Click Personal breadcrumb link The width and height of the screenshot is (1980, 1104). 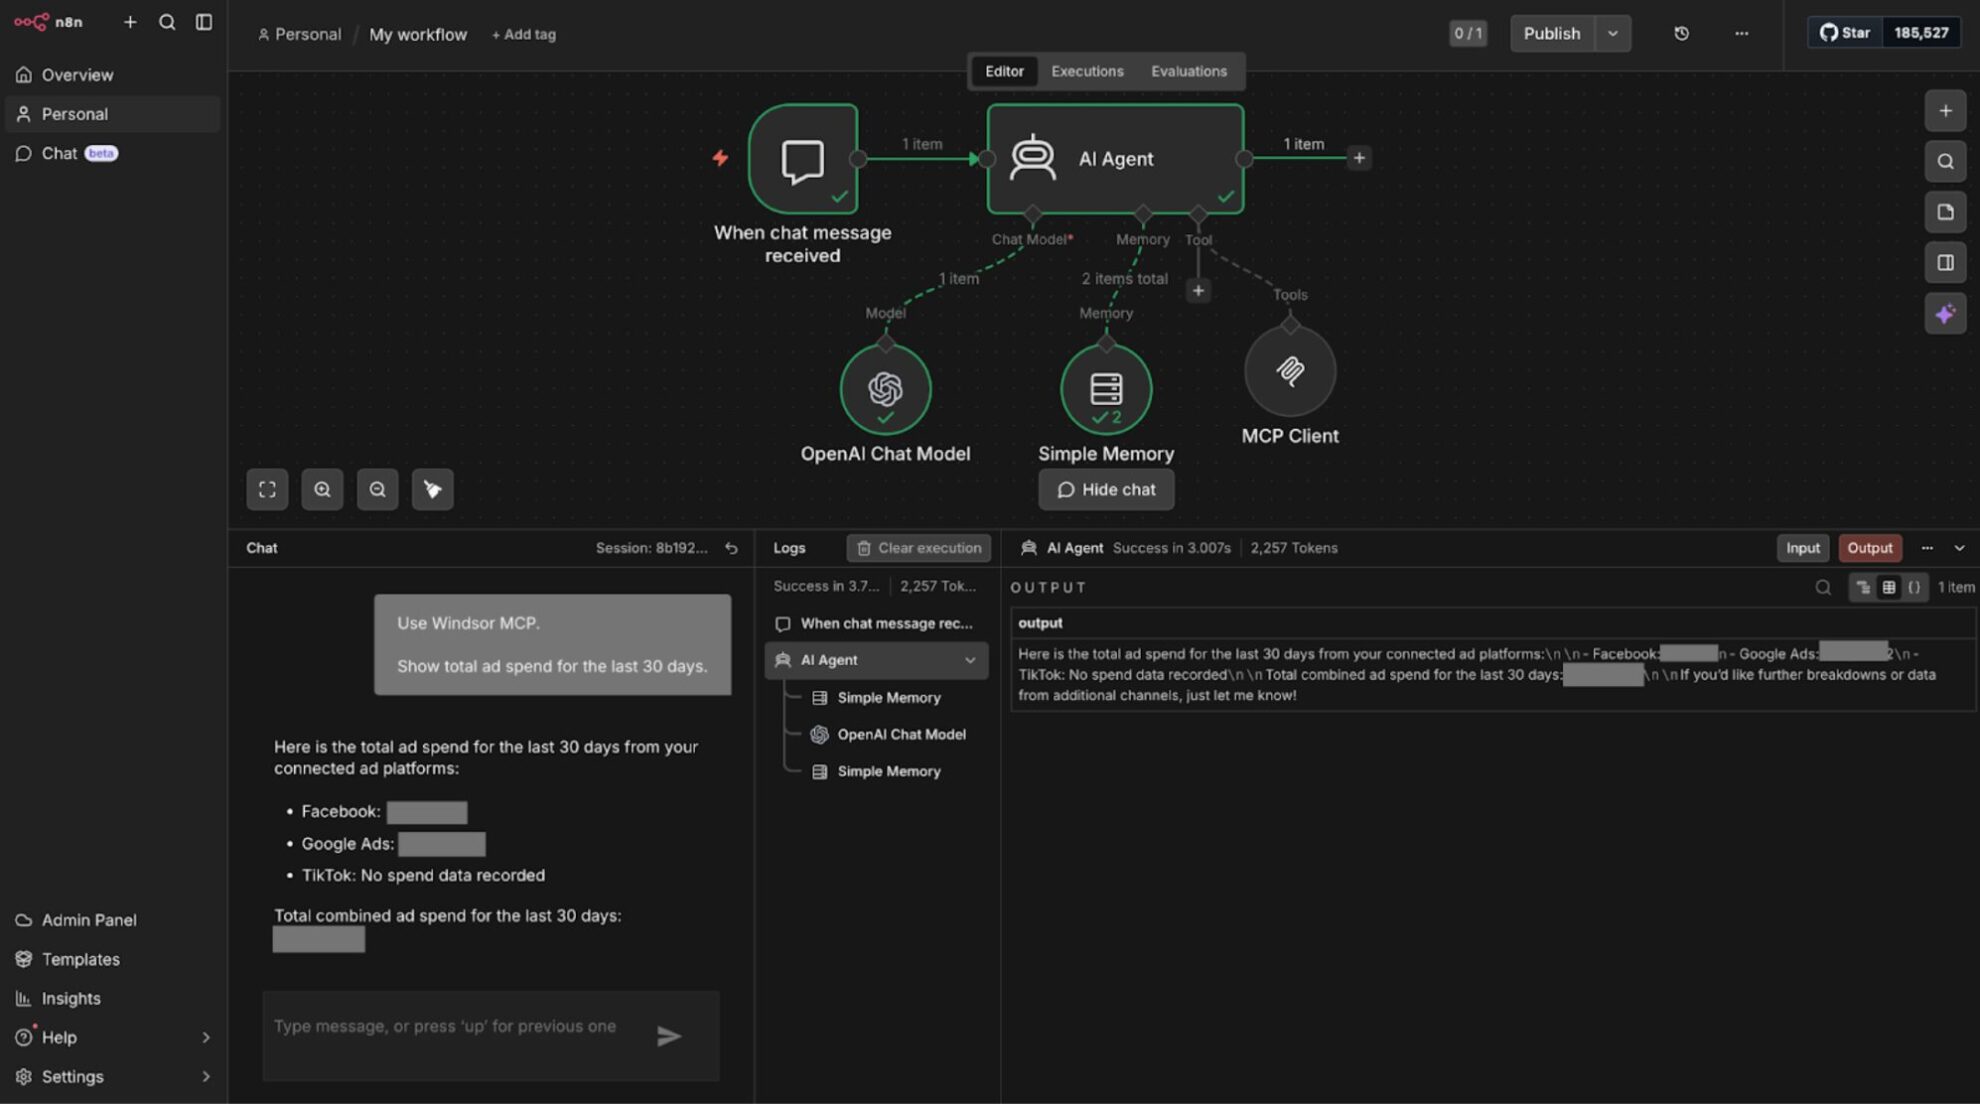[299, 34]
